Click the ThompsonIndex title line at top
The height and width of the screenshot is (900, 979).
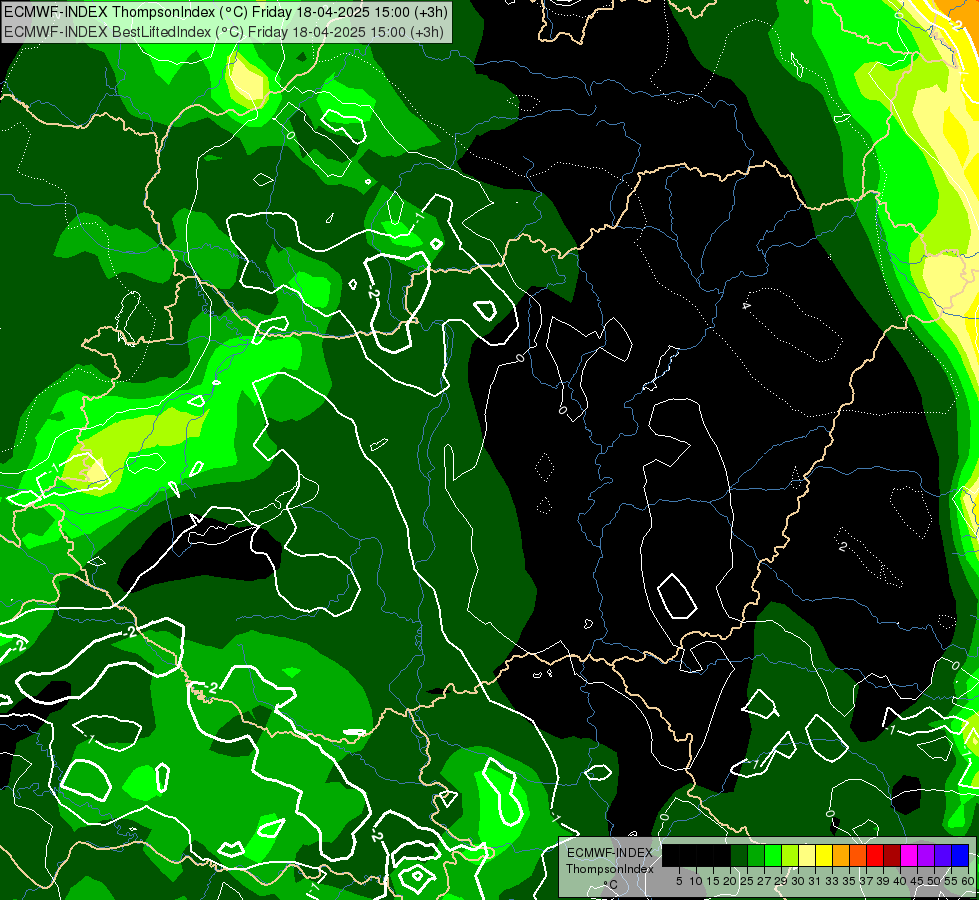225,12
